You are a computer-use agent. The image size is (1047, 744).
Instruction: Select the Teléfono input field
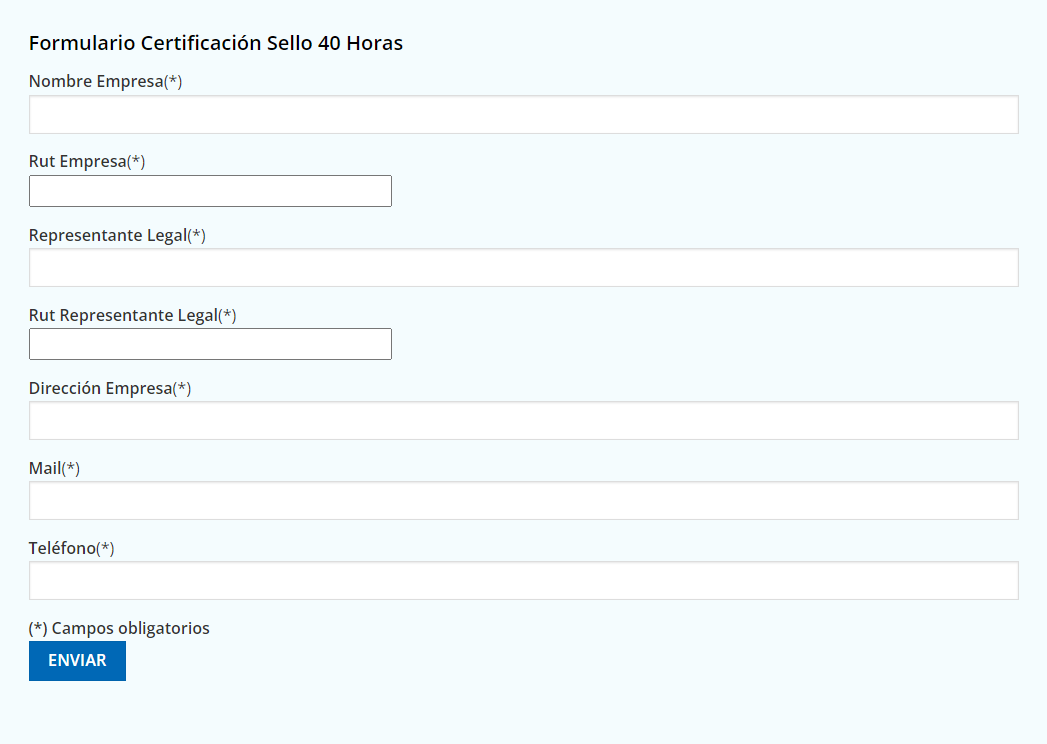(523, 581)
